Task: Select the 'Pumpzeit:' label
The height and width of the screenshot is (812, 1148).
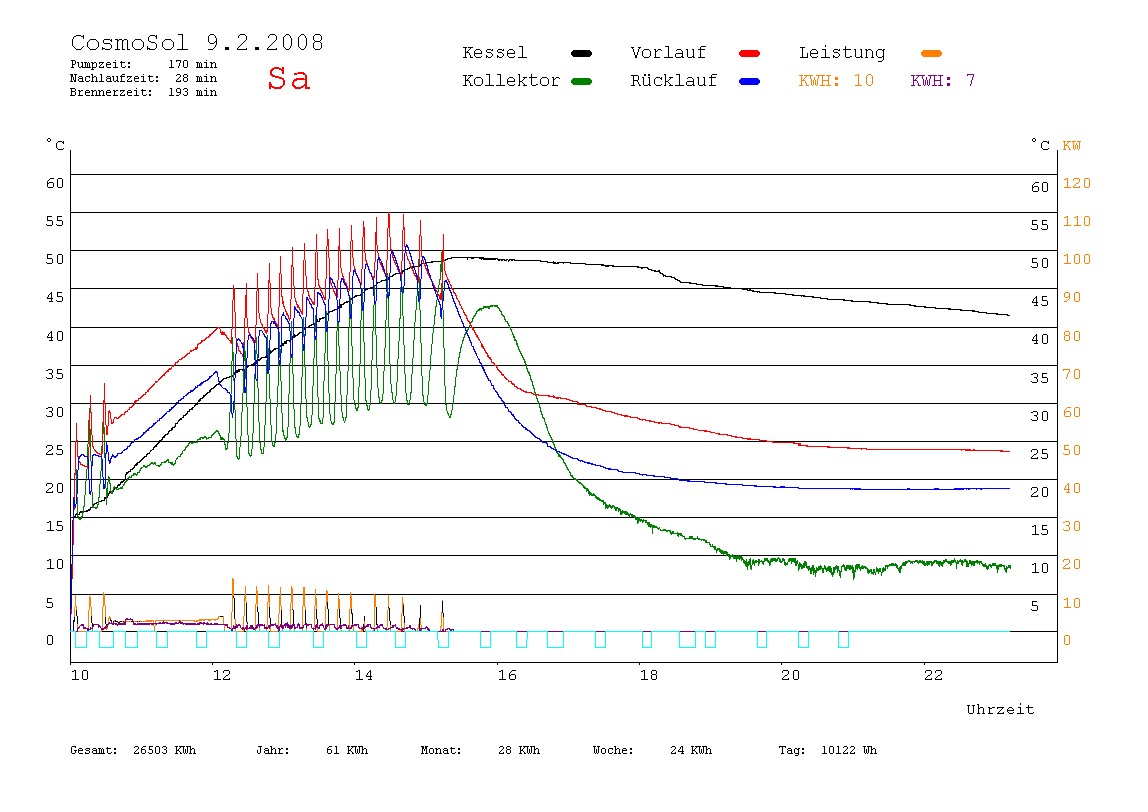Action: click(x=101, y=64)
